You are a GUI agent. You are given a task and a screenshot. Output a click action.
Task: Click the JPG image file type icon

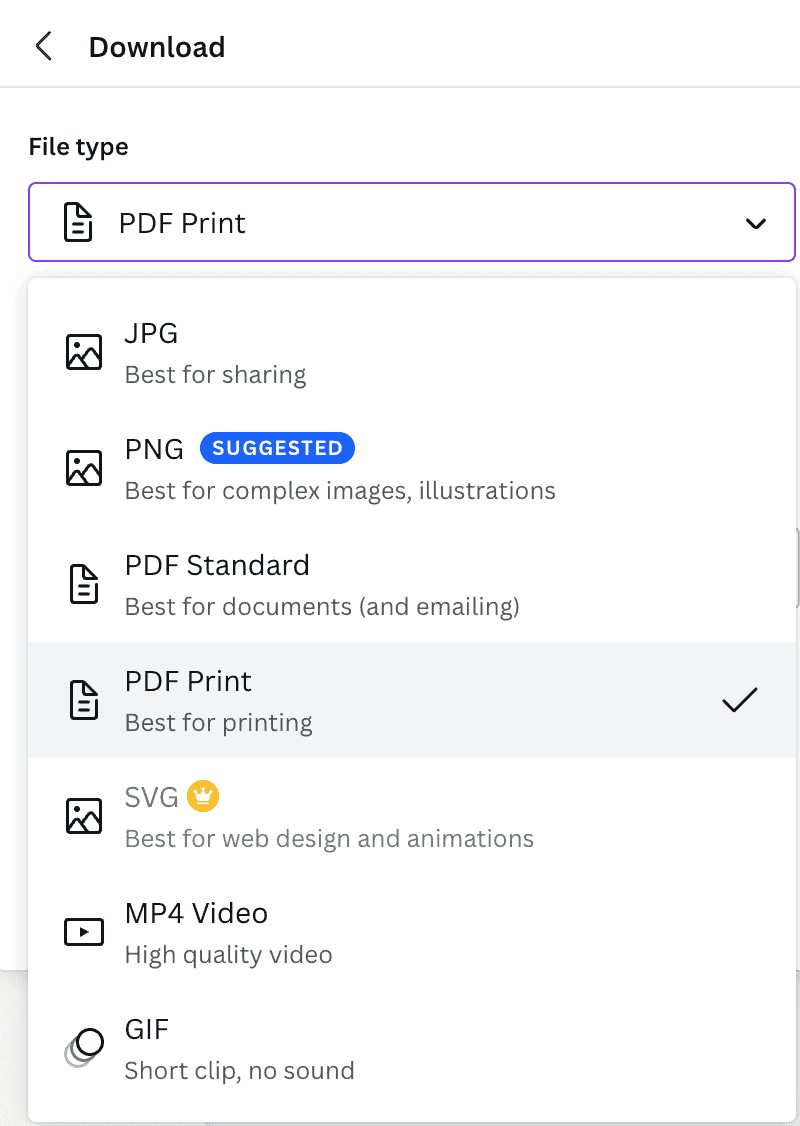tap(84, 351)
